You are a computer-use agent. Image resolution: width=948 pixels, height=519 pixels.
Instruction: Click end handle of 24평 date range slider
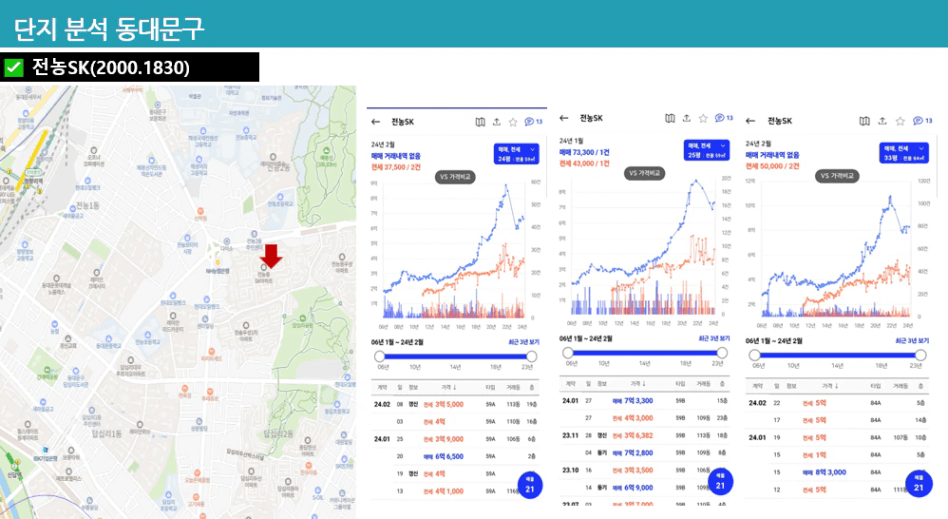(x=531, y=356)
